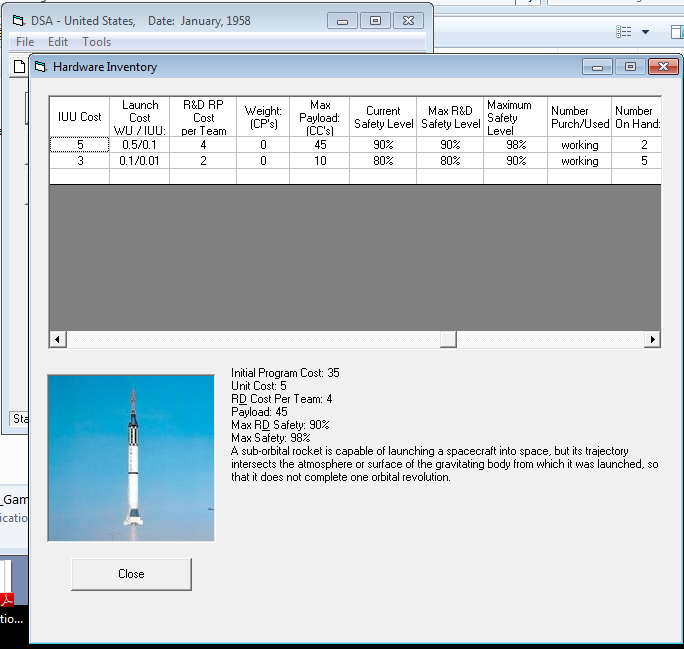The height and width of the screenshot is (649, 684).
Task: Select Max Payload cell showing 10
Action: [x=320, y=161]
